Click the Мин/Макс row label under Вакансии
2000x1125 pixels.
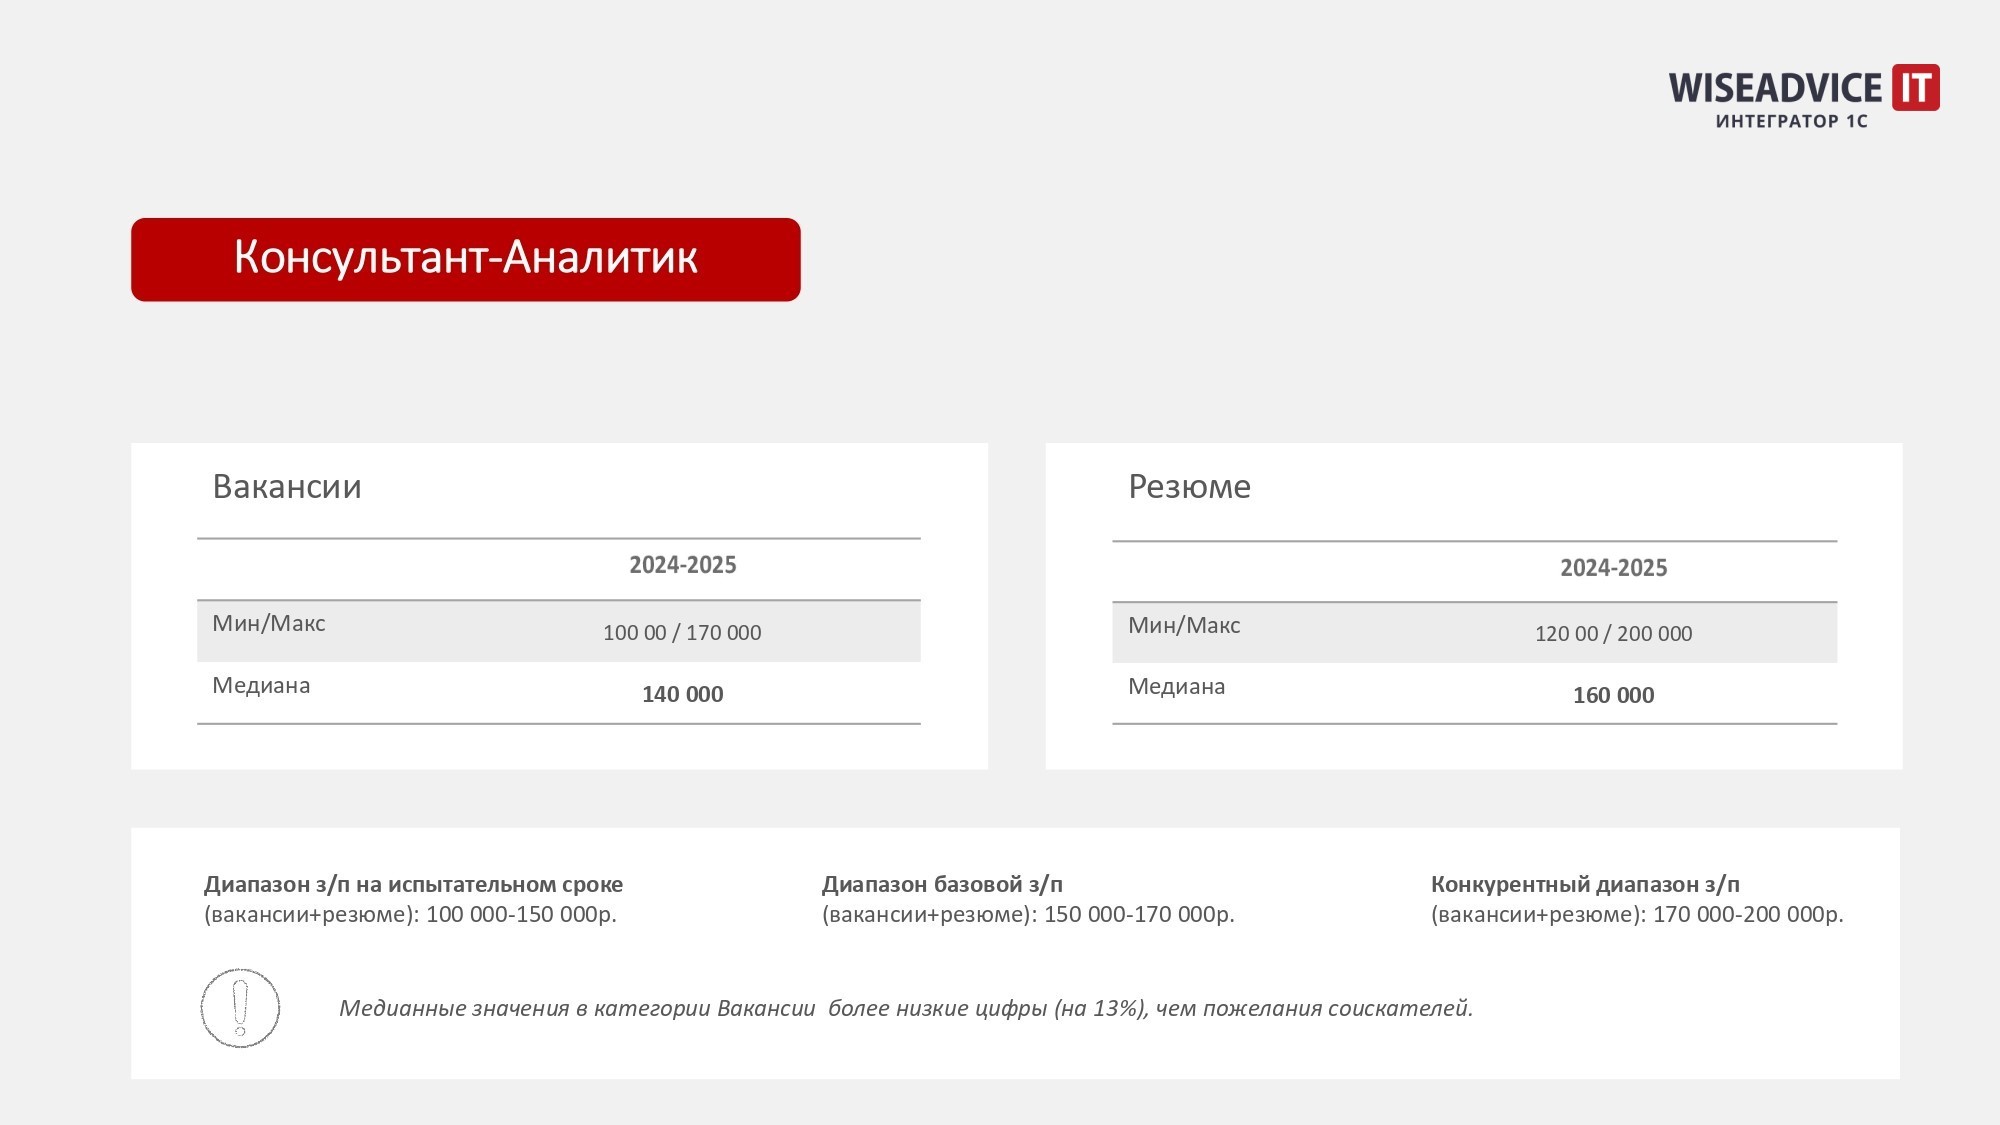pos(269,624)
